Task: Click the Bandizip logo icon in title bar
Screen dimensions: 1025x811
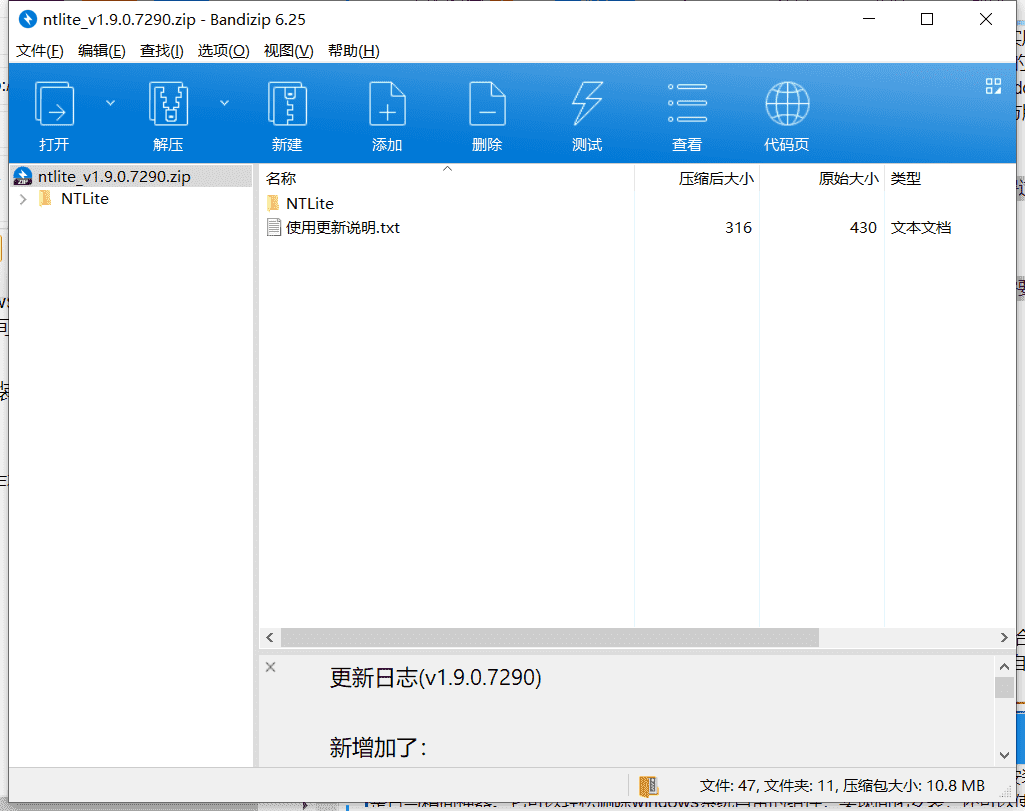Action: [x=27, y=20]
